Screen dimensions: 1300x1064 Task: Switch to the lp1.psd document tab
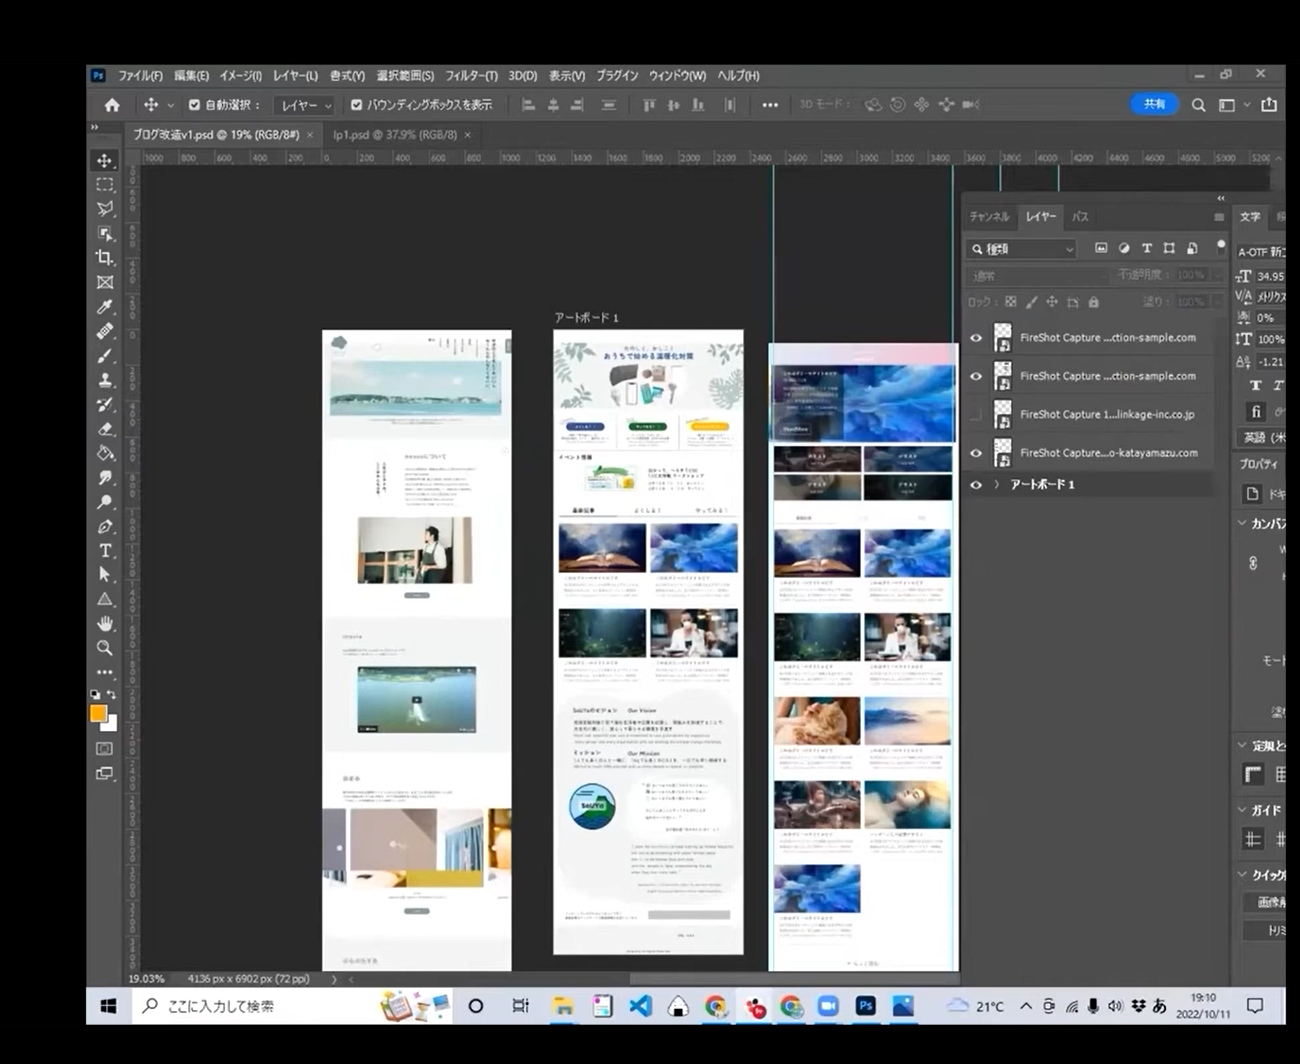(394, 135)
